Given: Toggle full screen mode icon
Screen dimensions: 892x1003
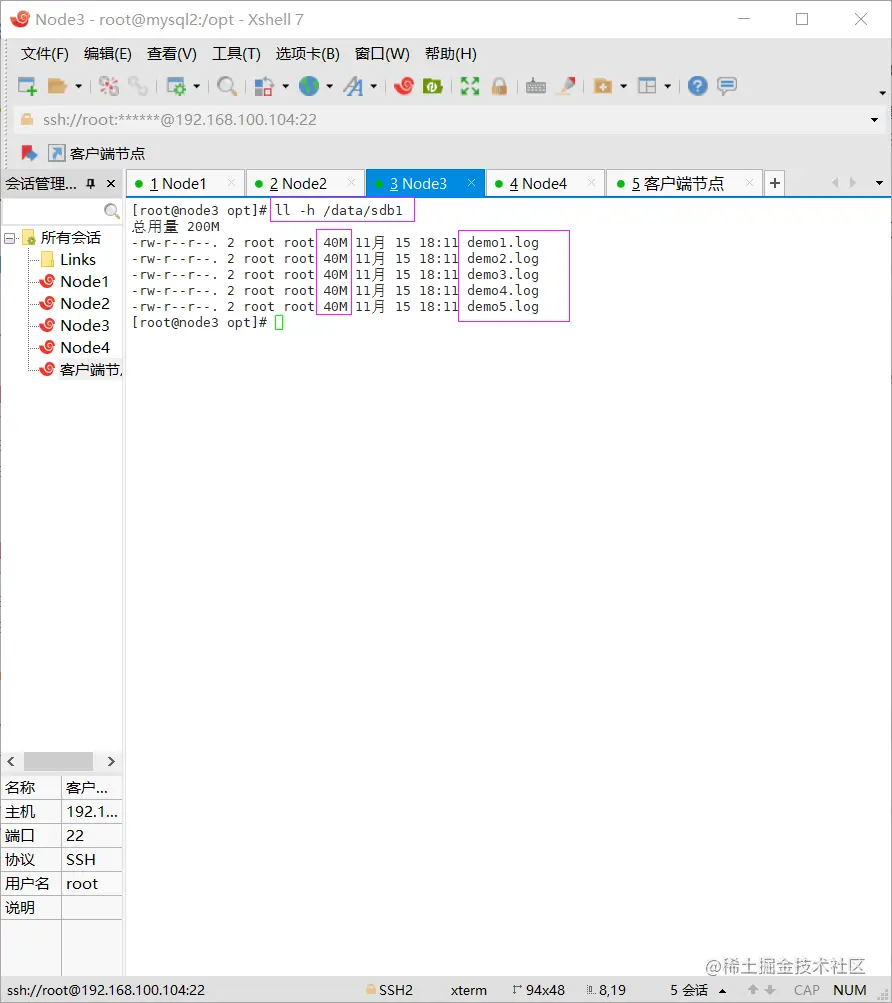Looking at the screenshot, I should click(x=470, y=86).
